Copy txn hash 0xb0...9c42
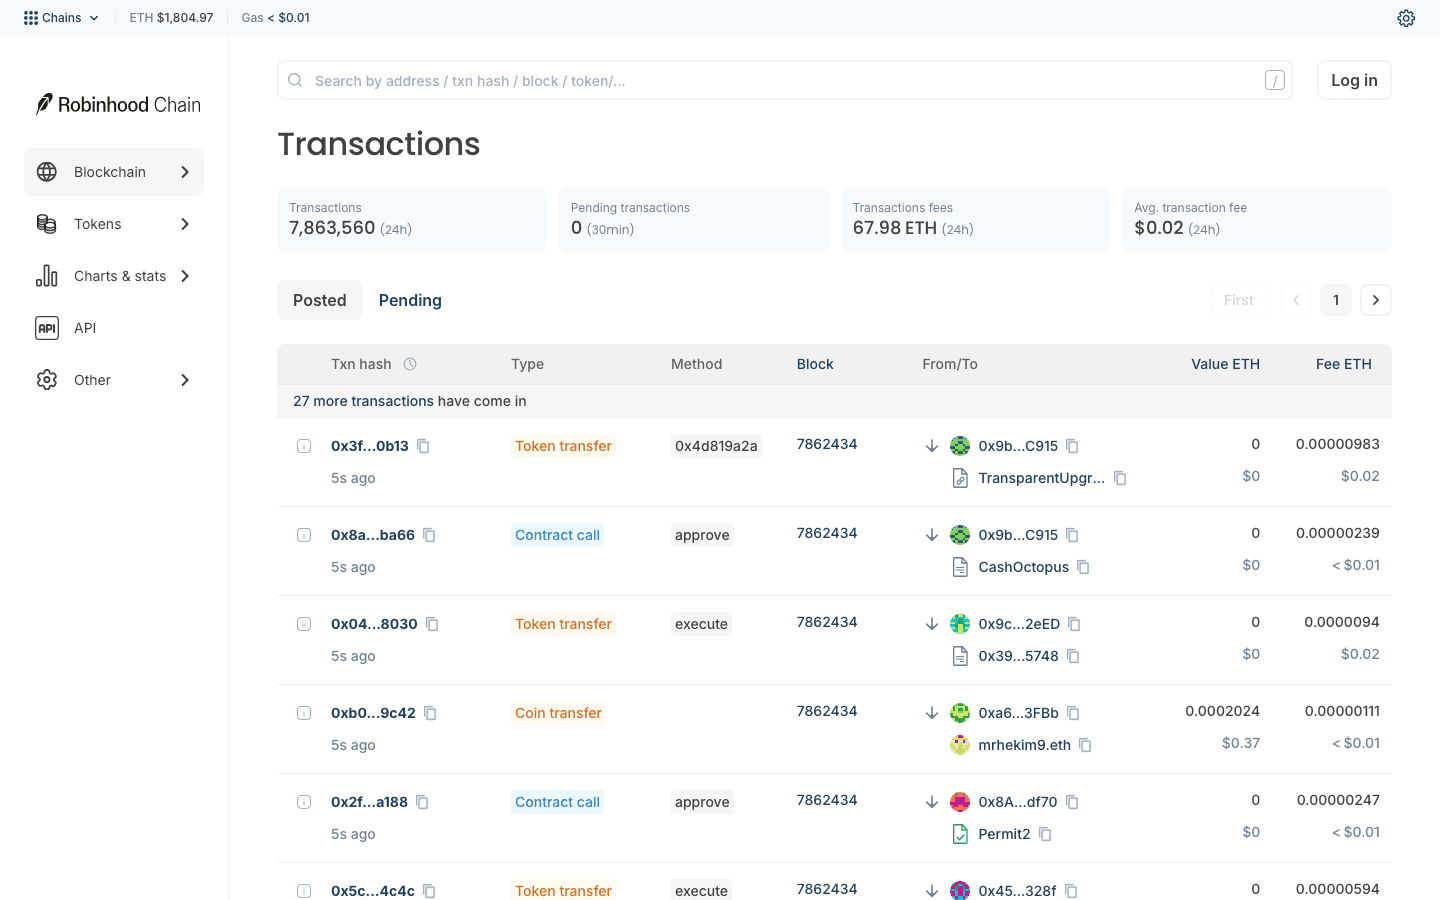Image resolution: width=1440 pixels, height=900 pixels. pyautogui.click(x=430, y=713)
